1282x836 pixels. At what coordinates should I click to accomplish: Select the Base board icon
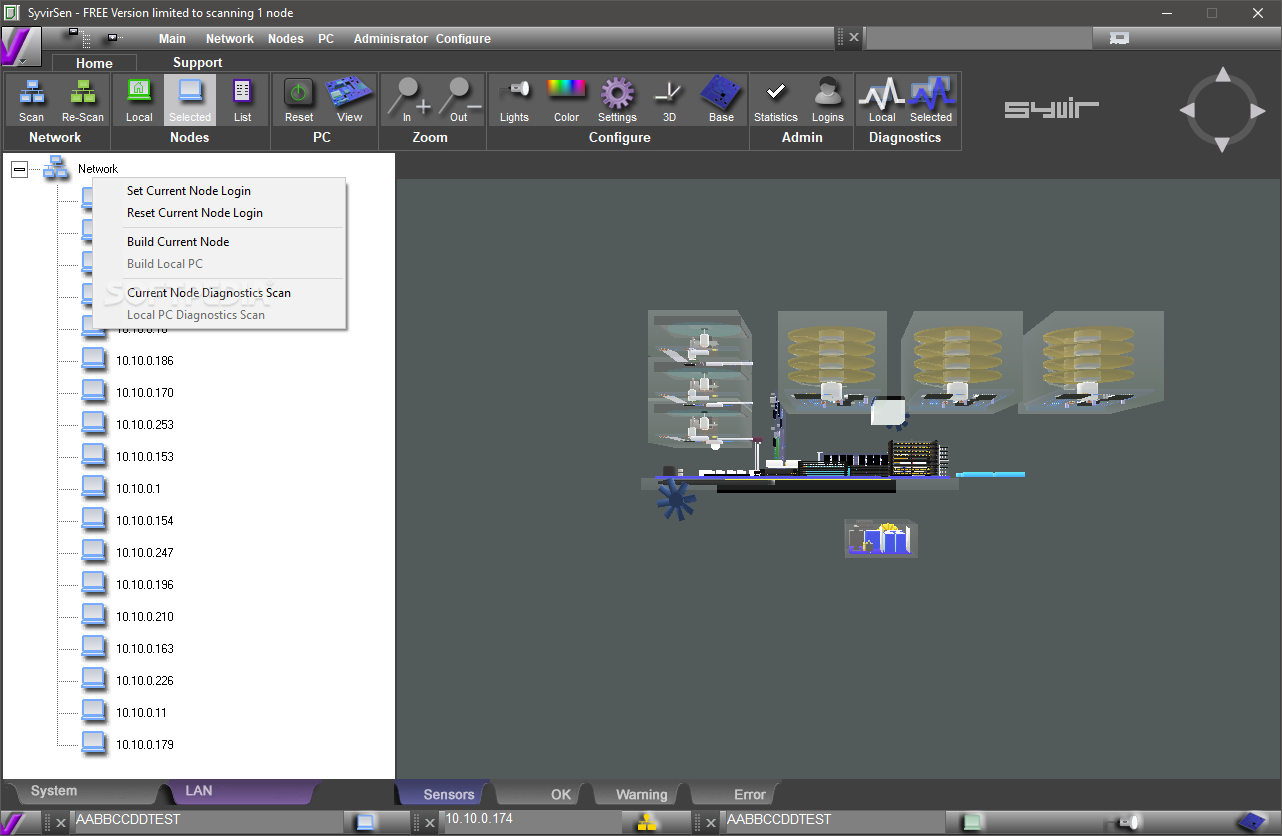tap(721, 100)
